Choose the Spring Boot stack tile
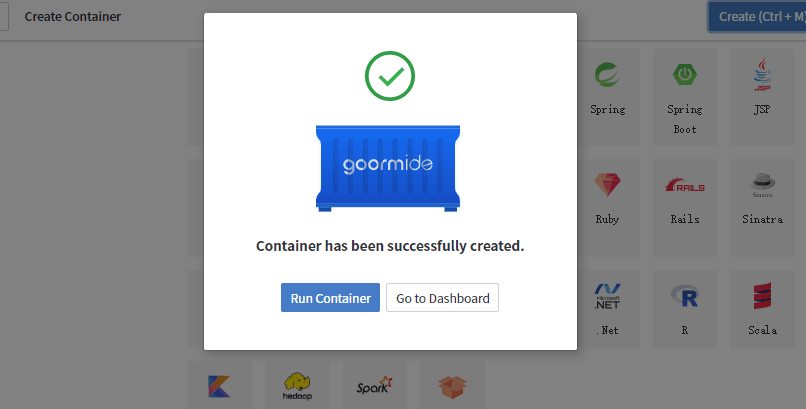Image resolution: width=806 pixels, height=409 pixels. [685, 76]
